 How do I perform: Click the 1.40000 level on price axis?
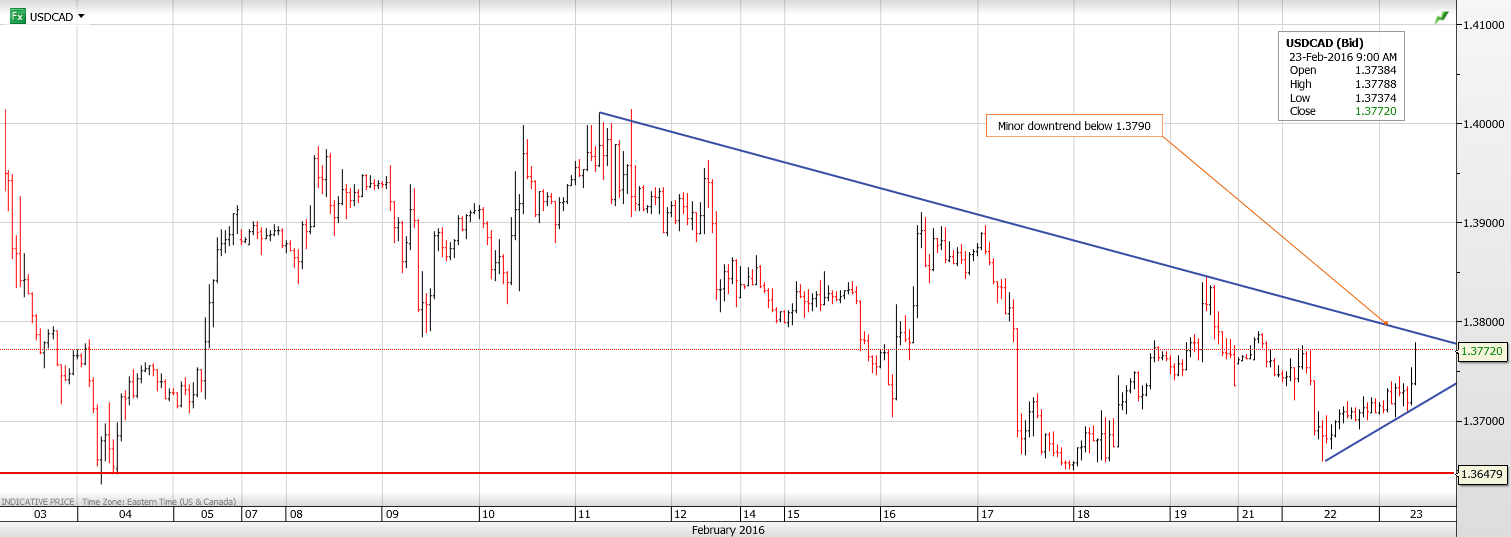pyautogui.click(x=1485, y=124)
